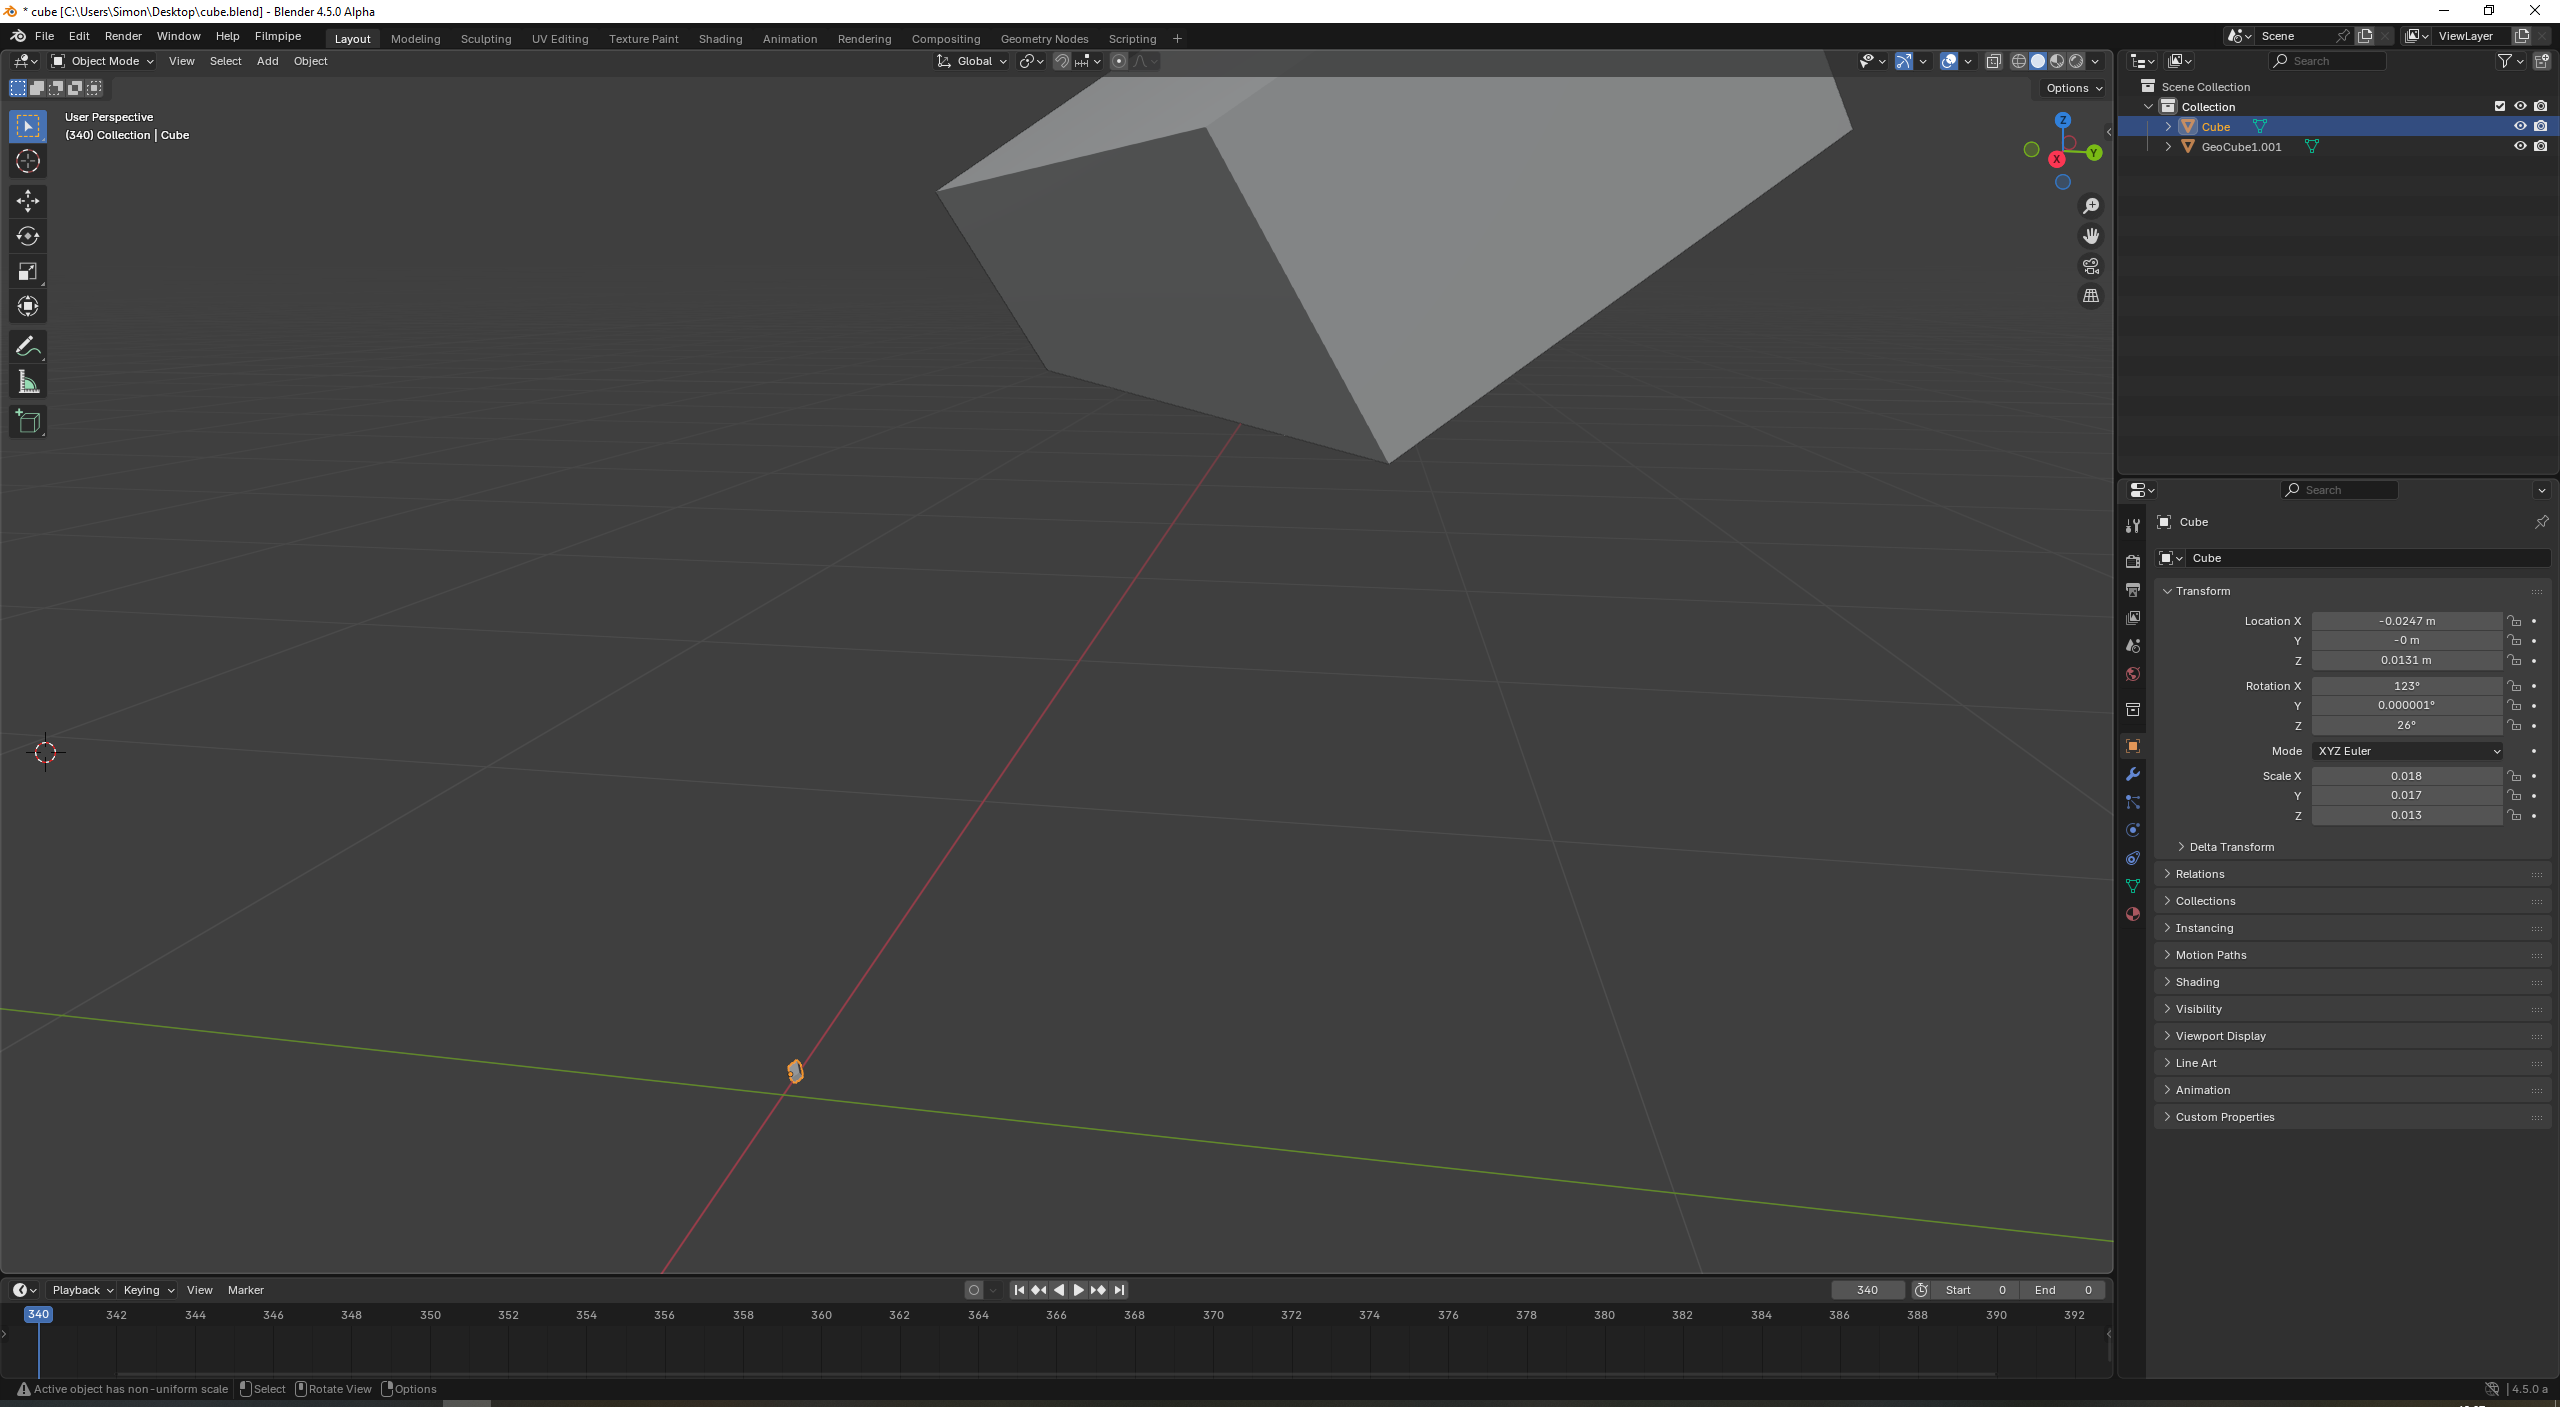Image resolution: width=2560 pixels, height=1407 pixels.
Task: Choose the Transform tool
Action: (x=28, y=306)
